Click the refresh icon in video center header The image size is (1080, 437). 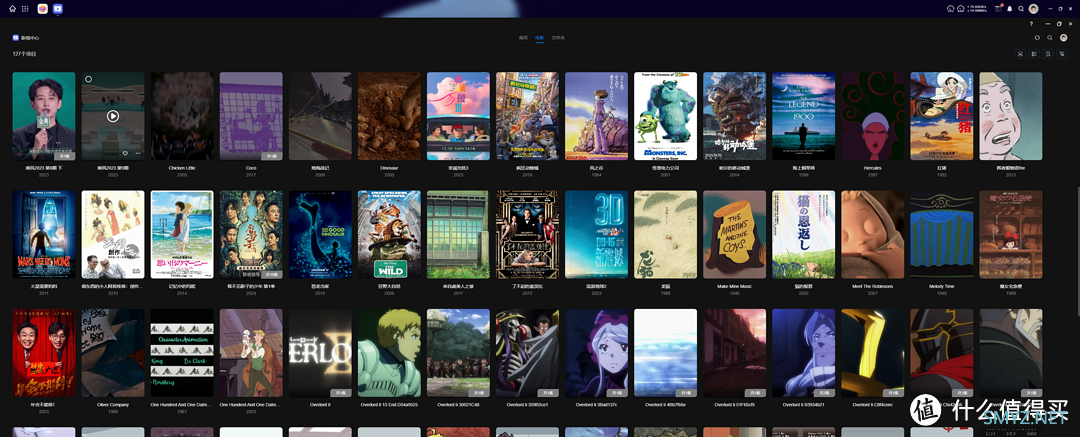pyautogui.click(x=1038, y=38)
